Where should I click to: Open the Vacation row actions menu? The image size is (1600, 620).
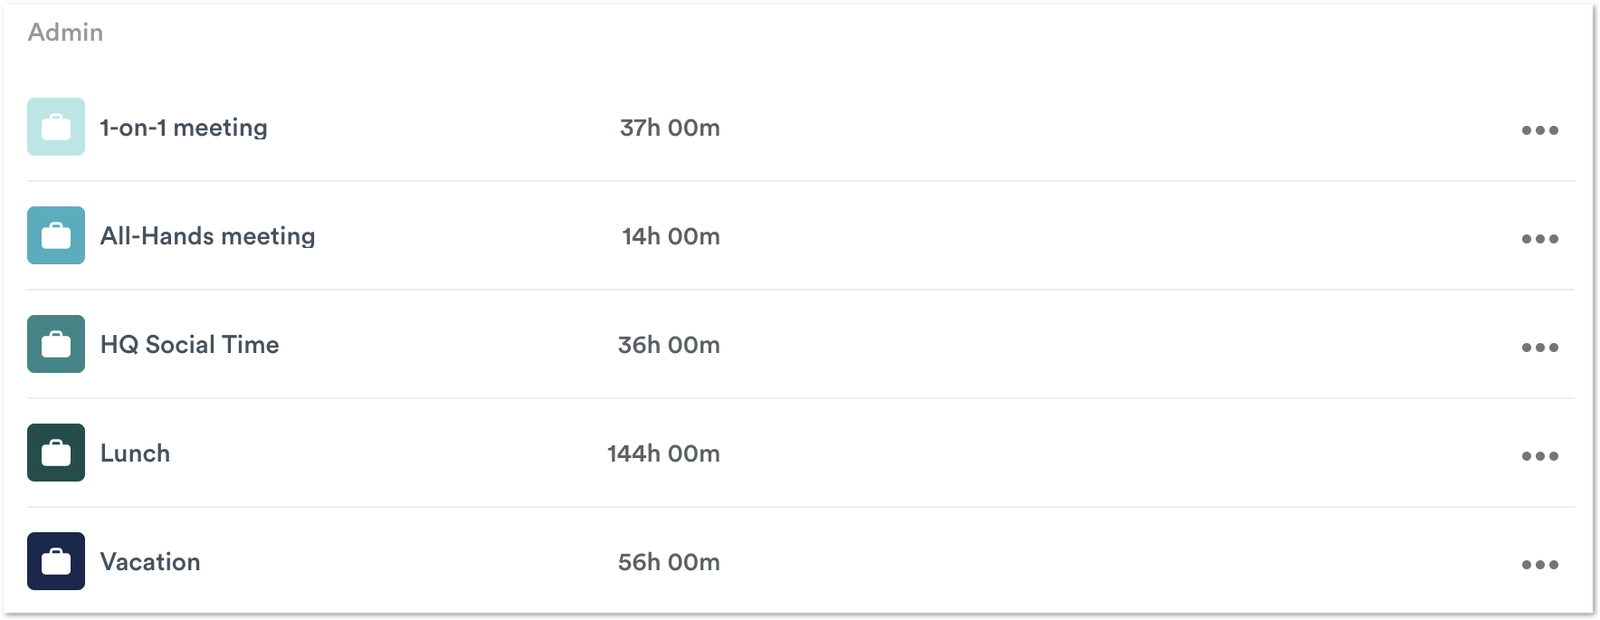tap(1541, 563)
